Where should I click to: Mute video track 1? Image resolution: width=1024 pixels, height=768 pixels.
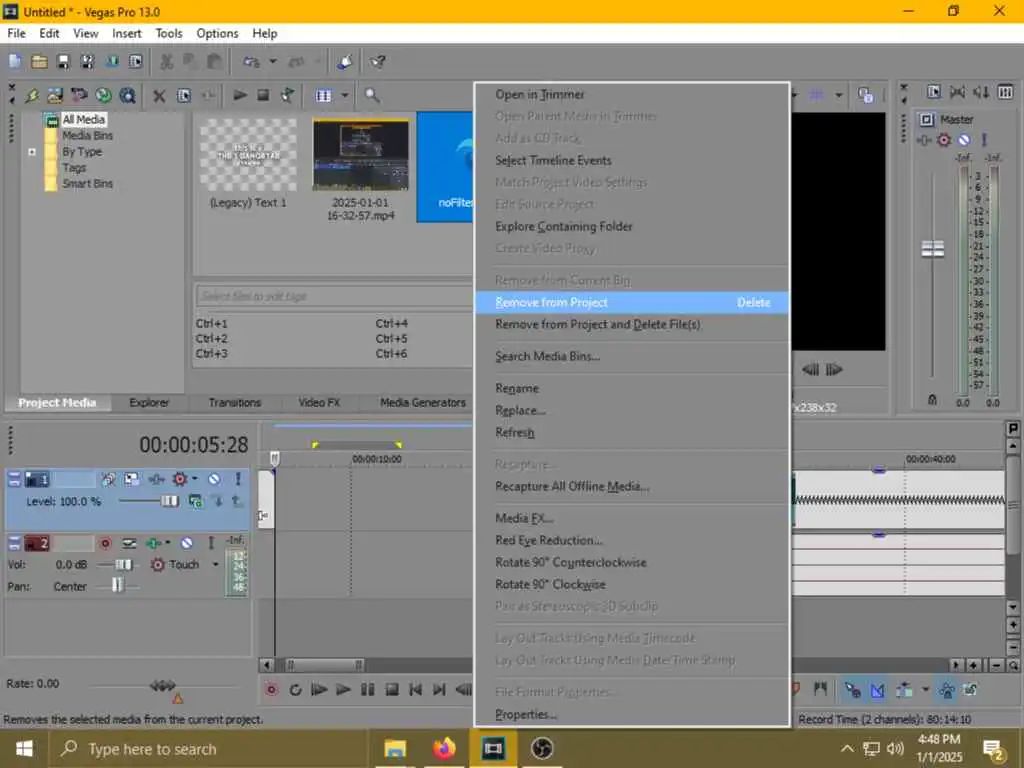[x=214, y=479]
